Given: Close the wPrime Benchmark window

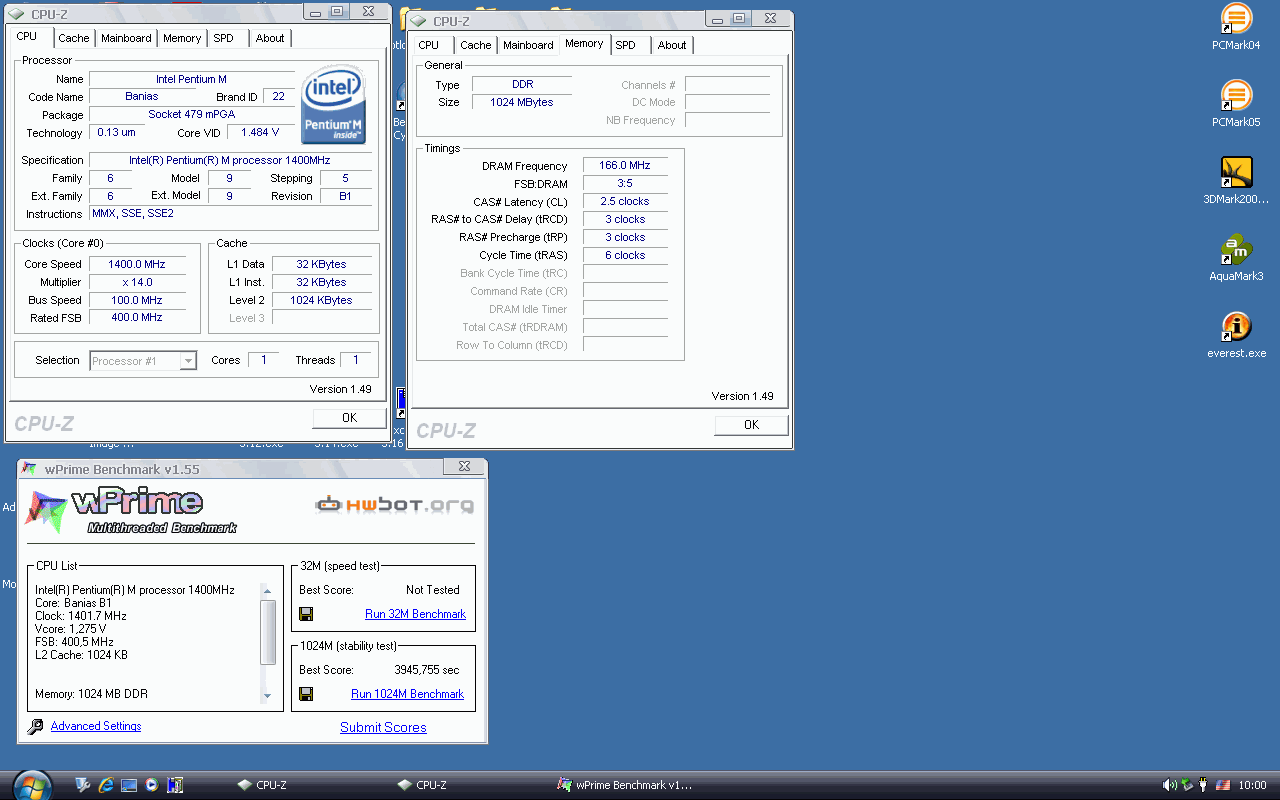Looking at the screenshot, I should [463, 467].
